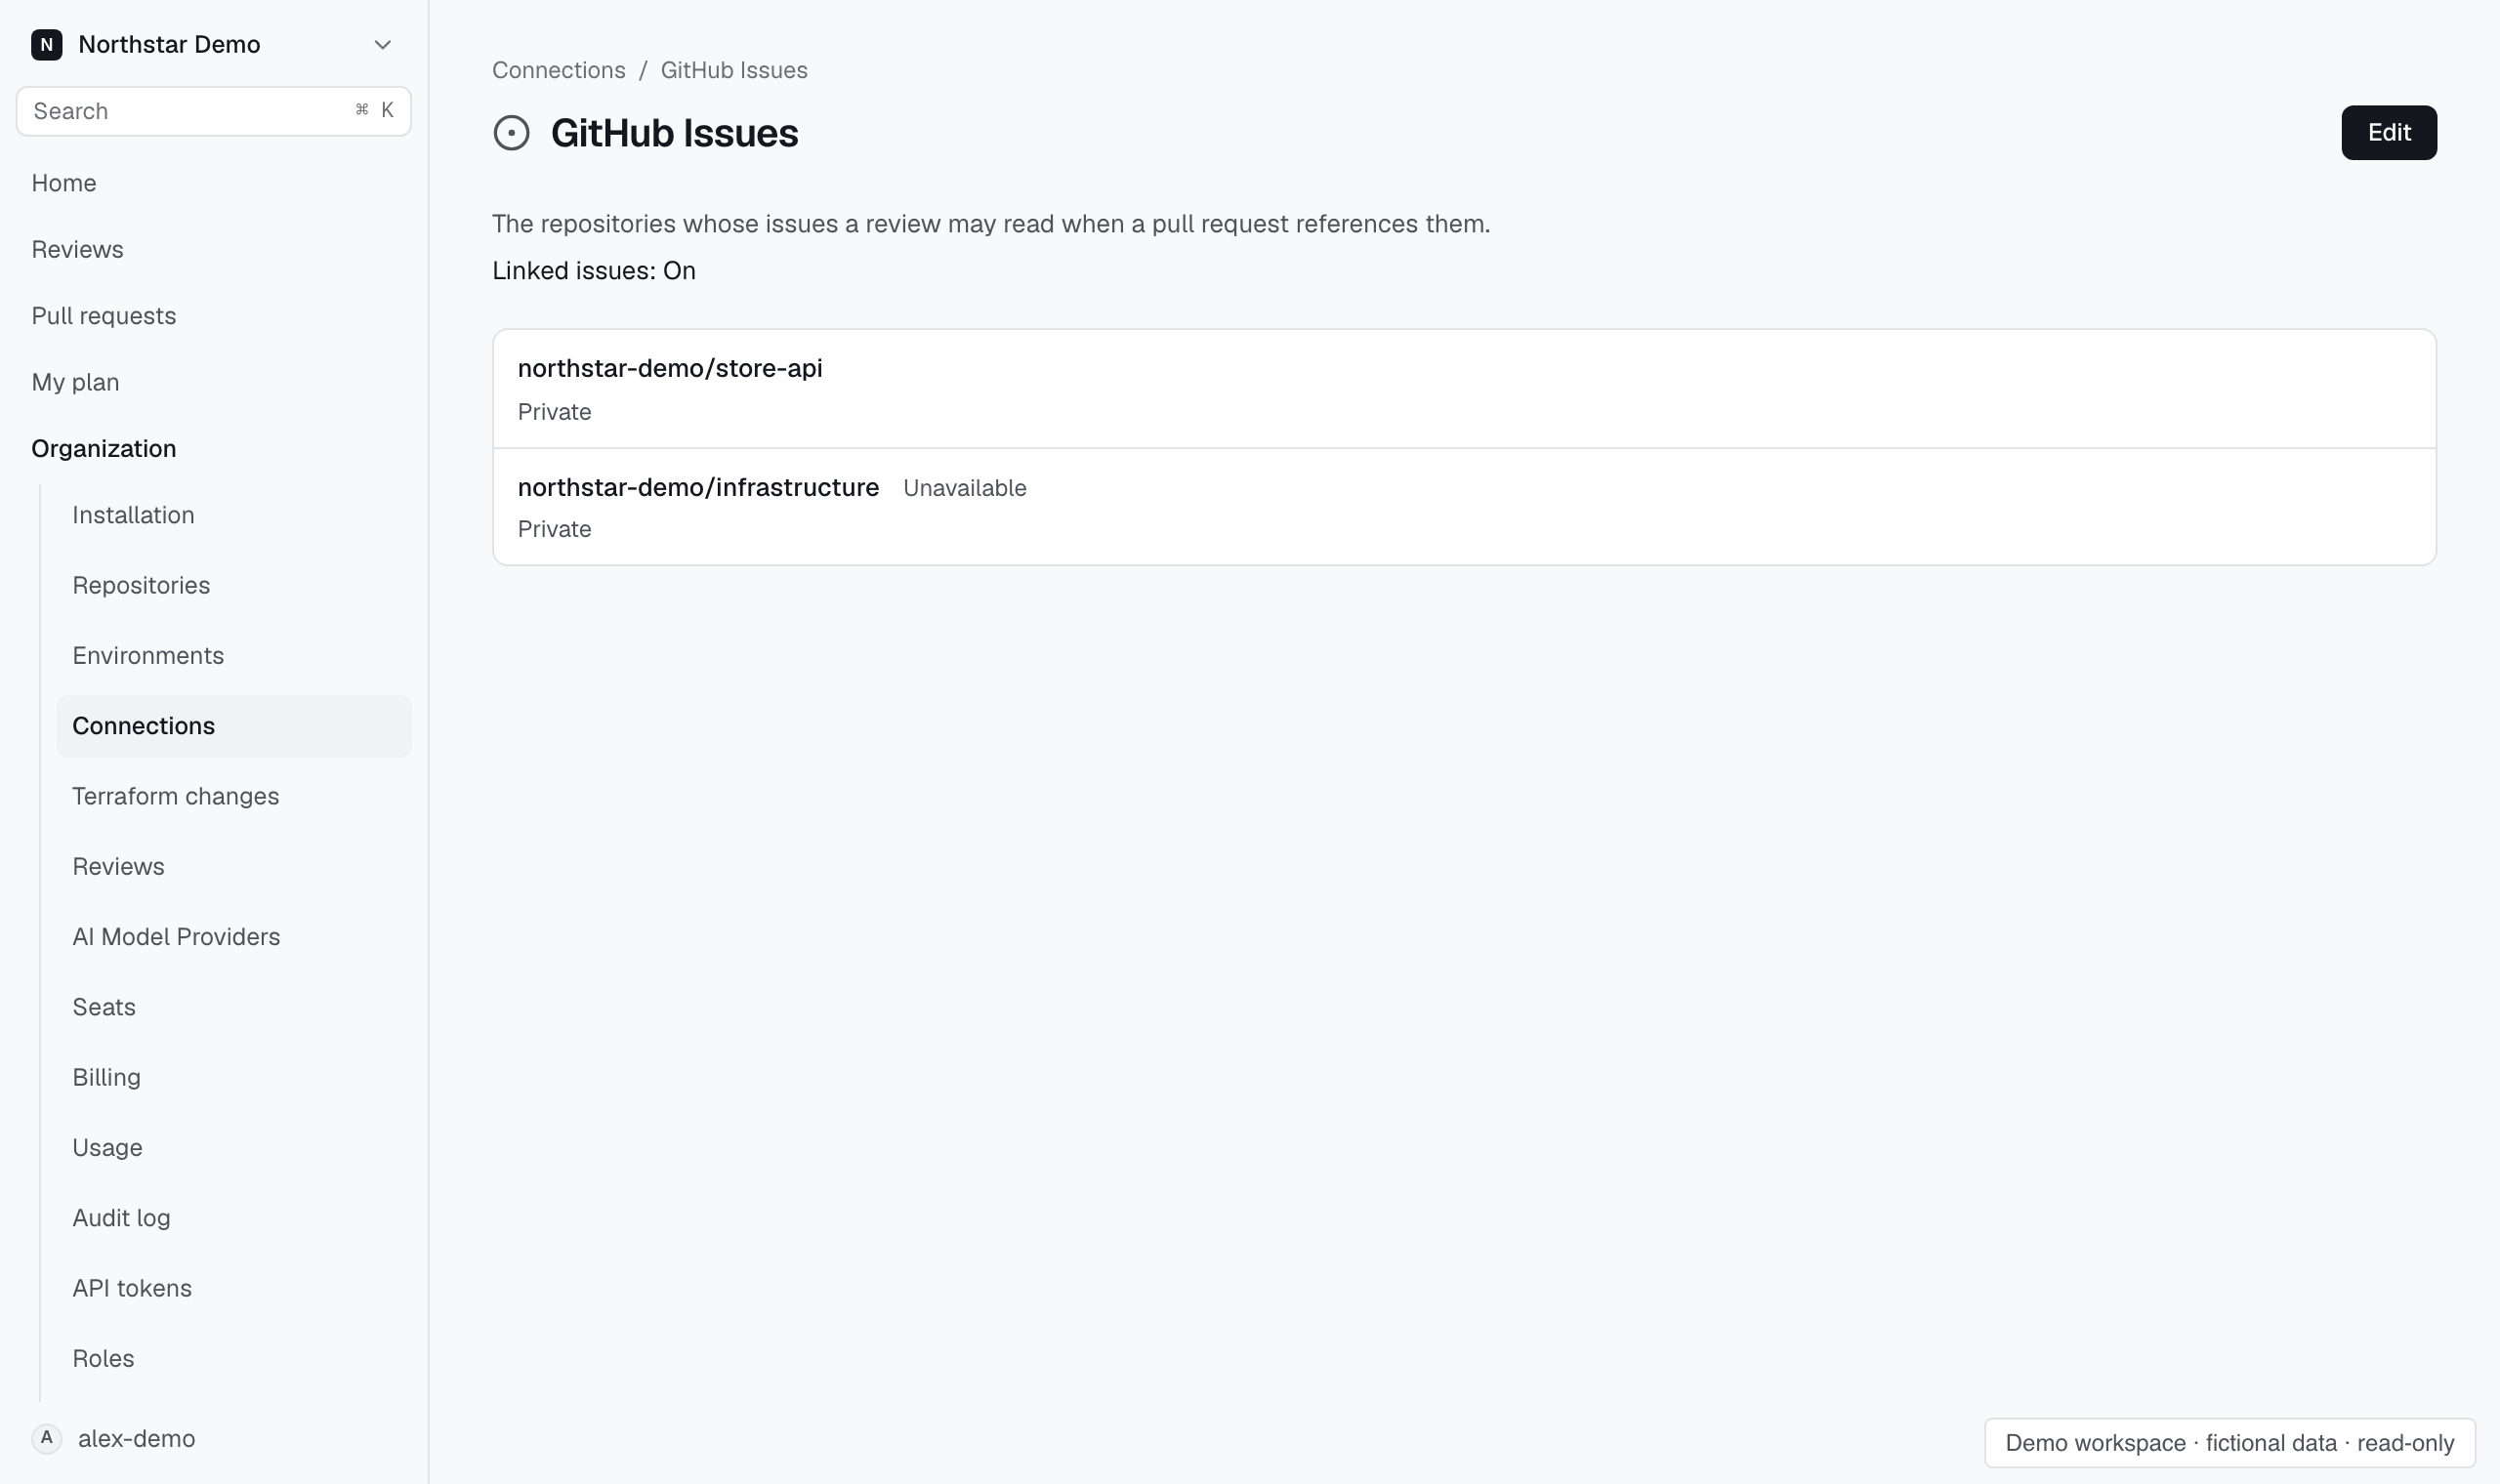Focus the Search input field
2500x1484 pixels.
pos(213,111)
